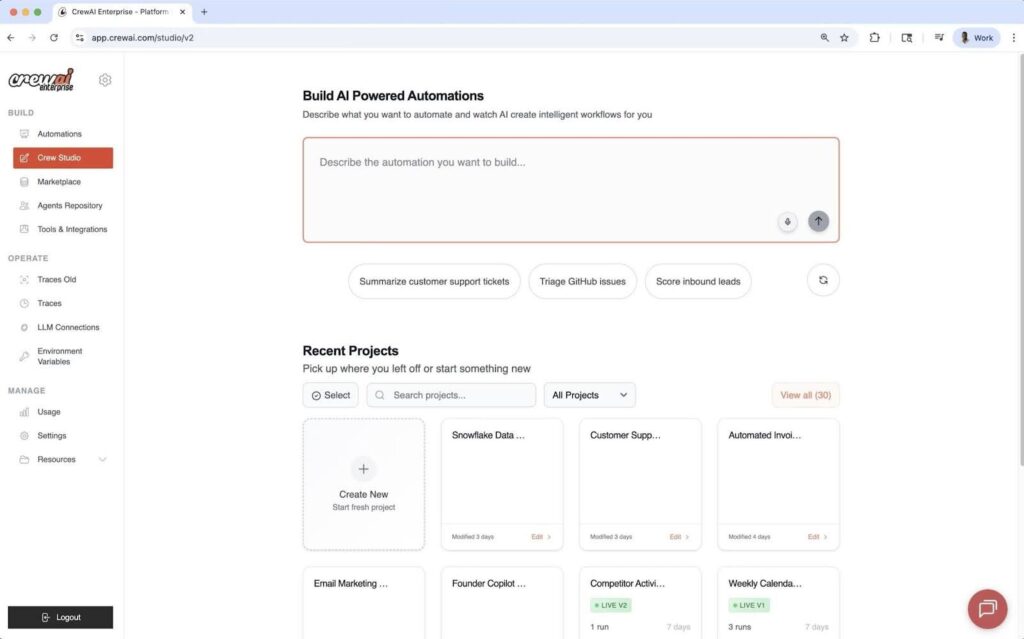Click the Search projects field

point(451,395)
